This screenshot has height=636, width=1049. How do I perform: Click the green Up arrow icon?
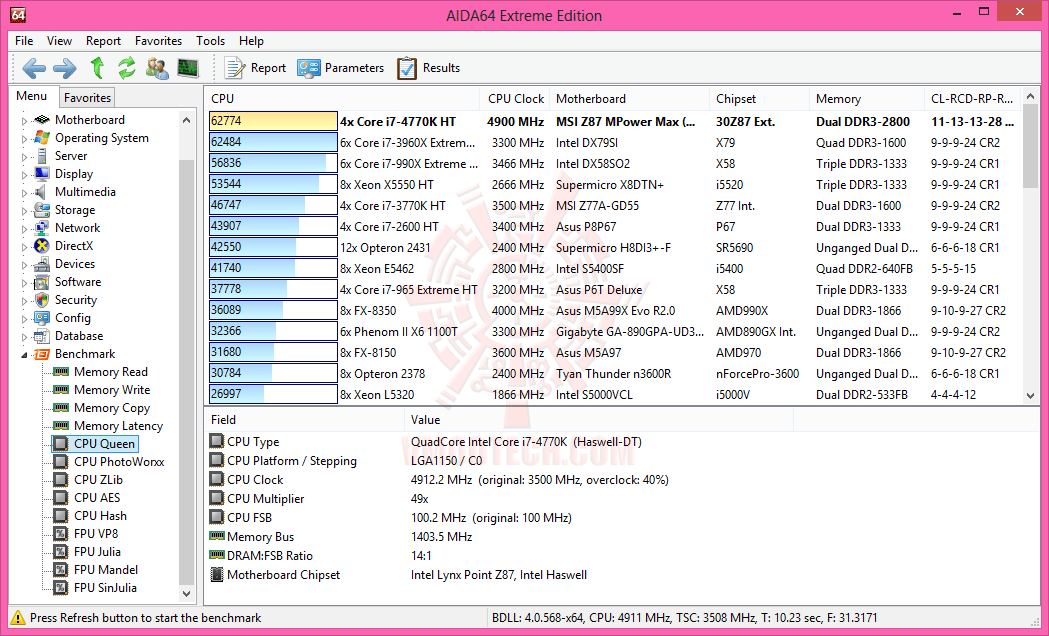pyautogui.click(x=98, y=68)
